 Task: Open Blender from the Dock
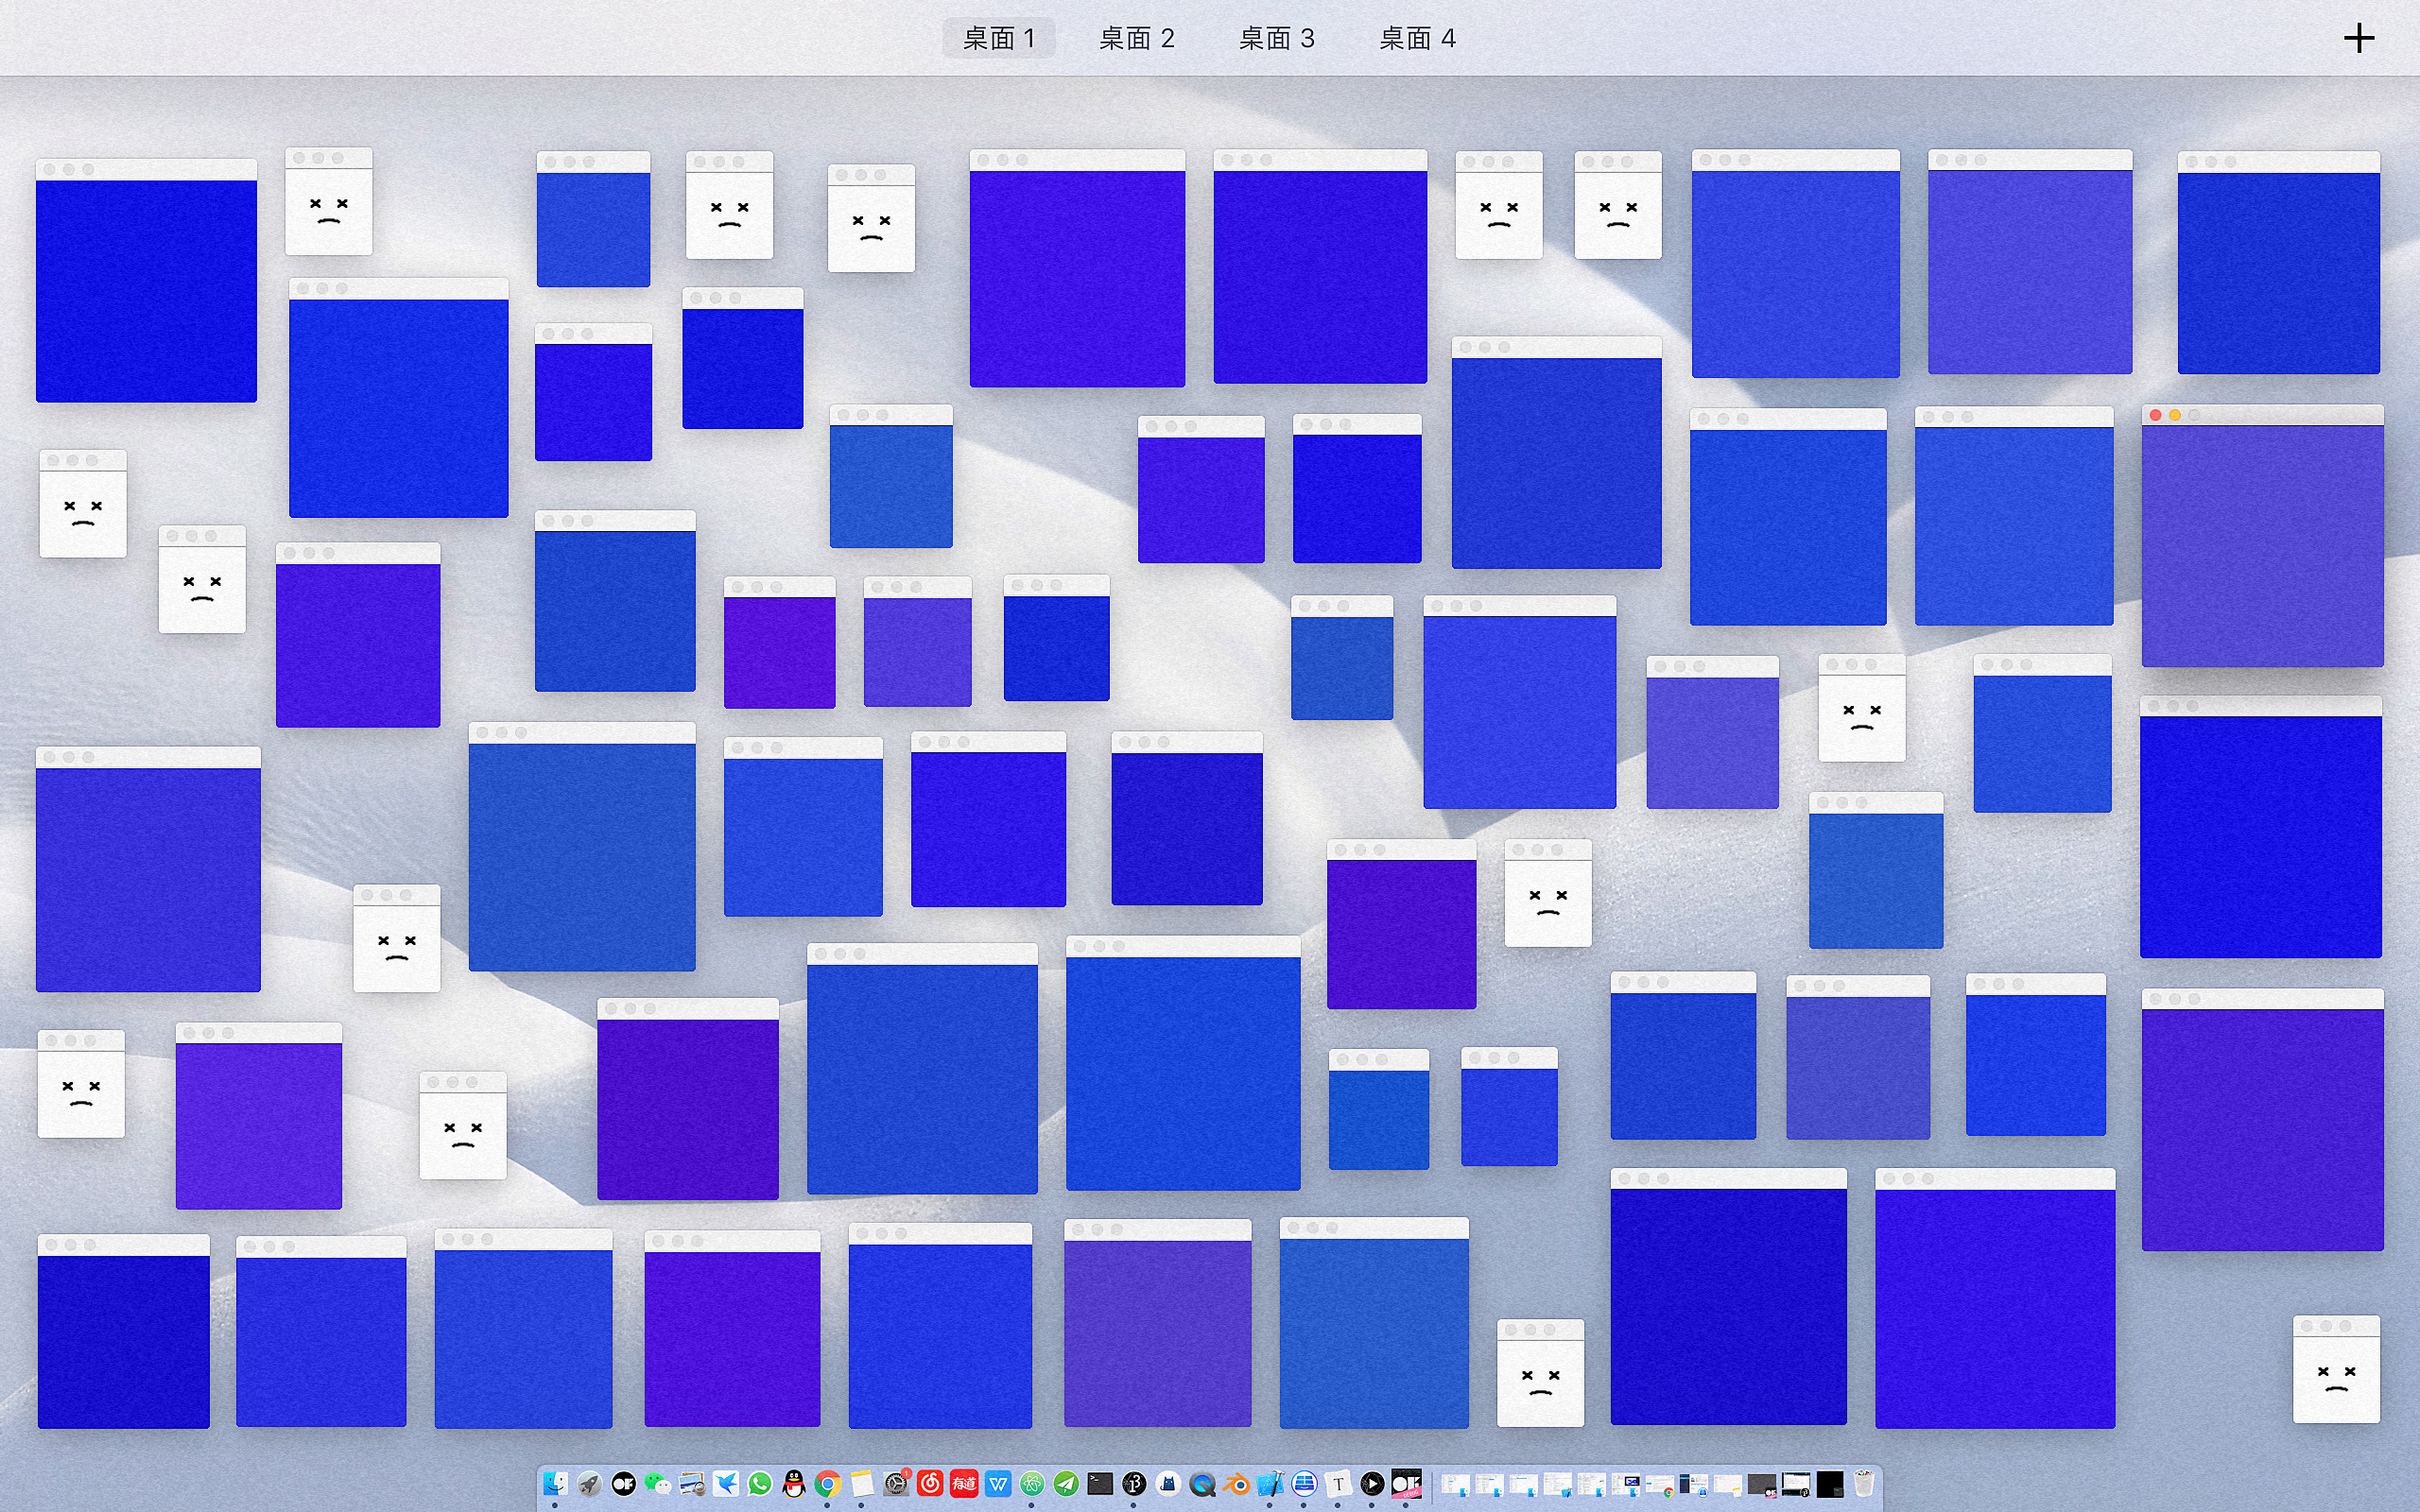point(1236,1484)
